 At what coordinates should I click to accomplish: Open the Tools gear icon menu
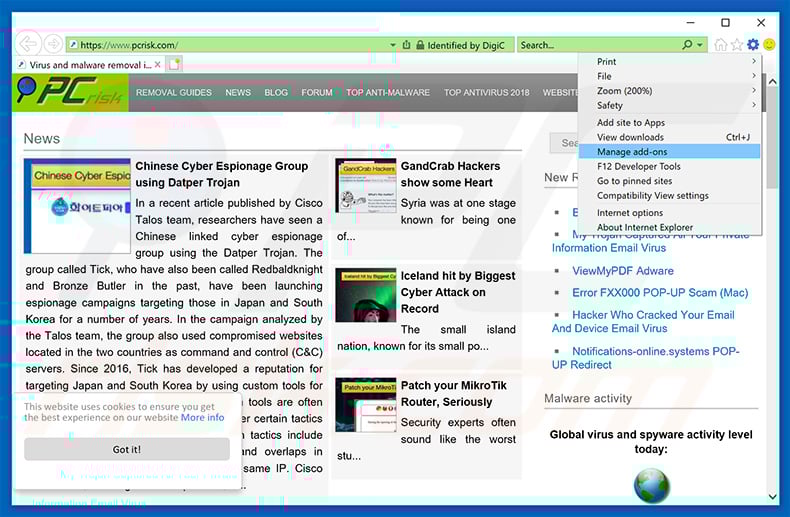(x=753, y=45)
